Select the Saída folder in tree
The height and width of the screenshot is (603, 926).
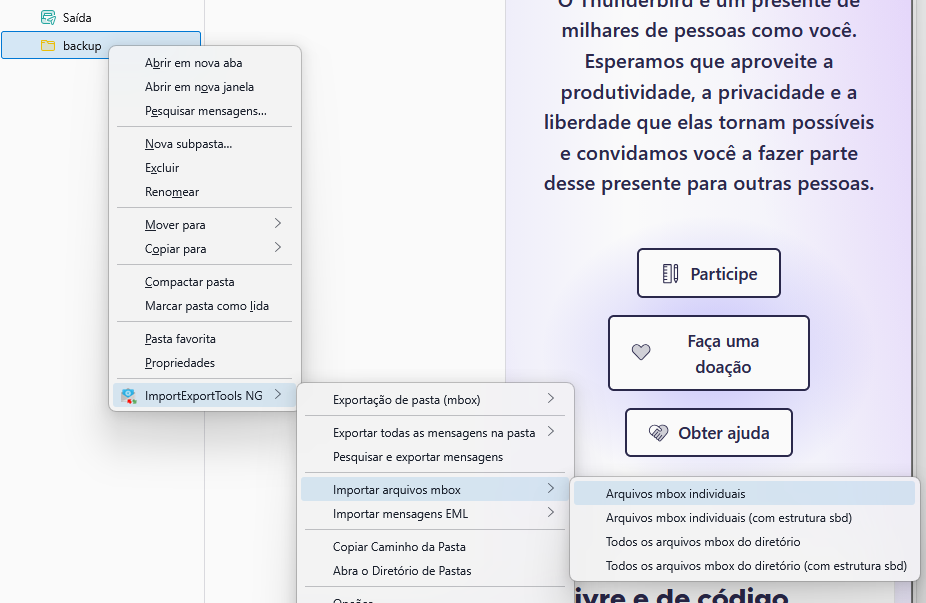click(101, 18)
